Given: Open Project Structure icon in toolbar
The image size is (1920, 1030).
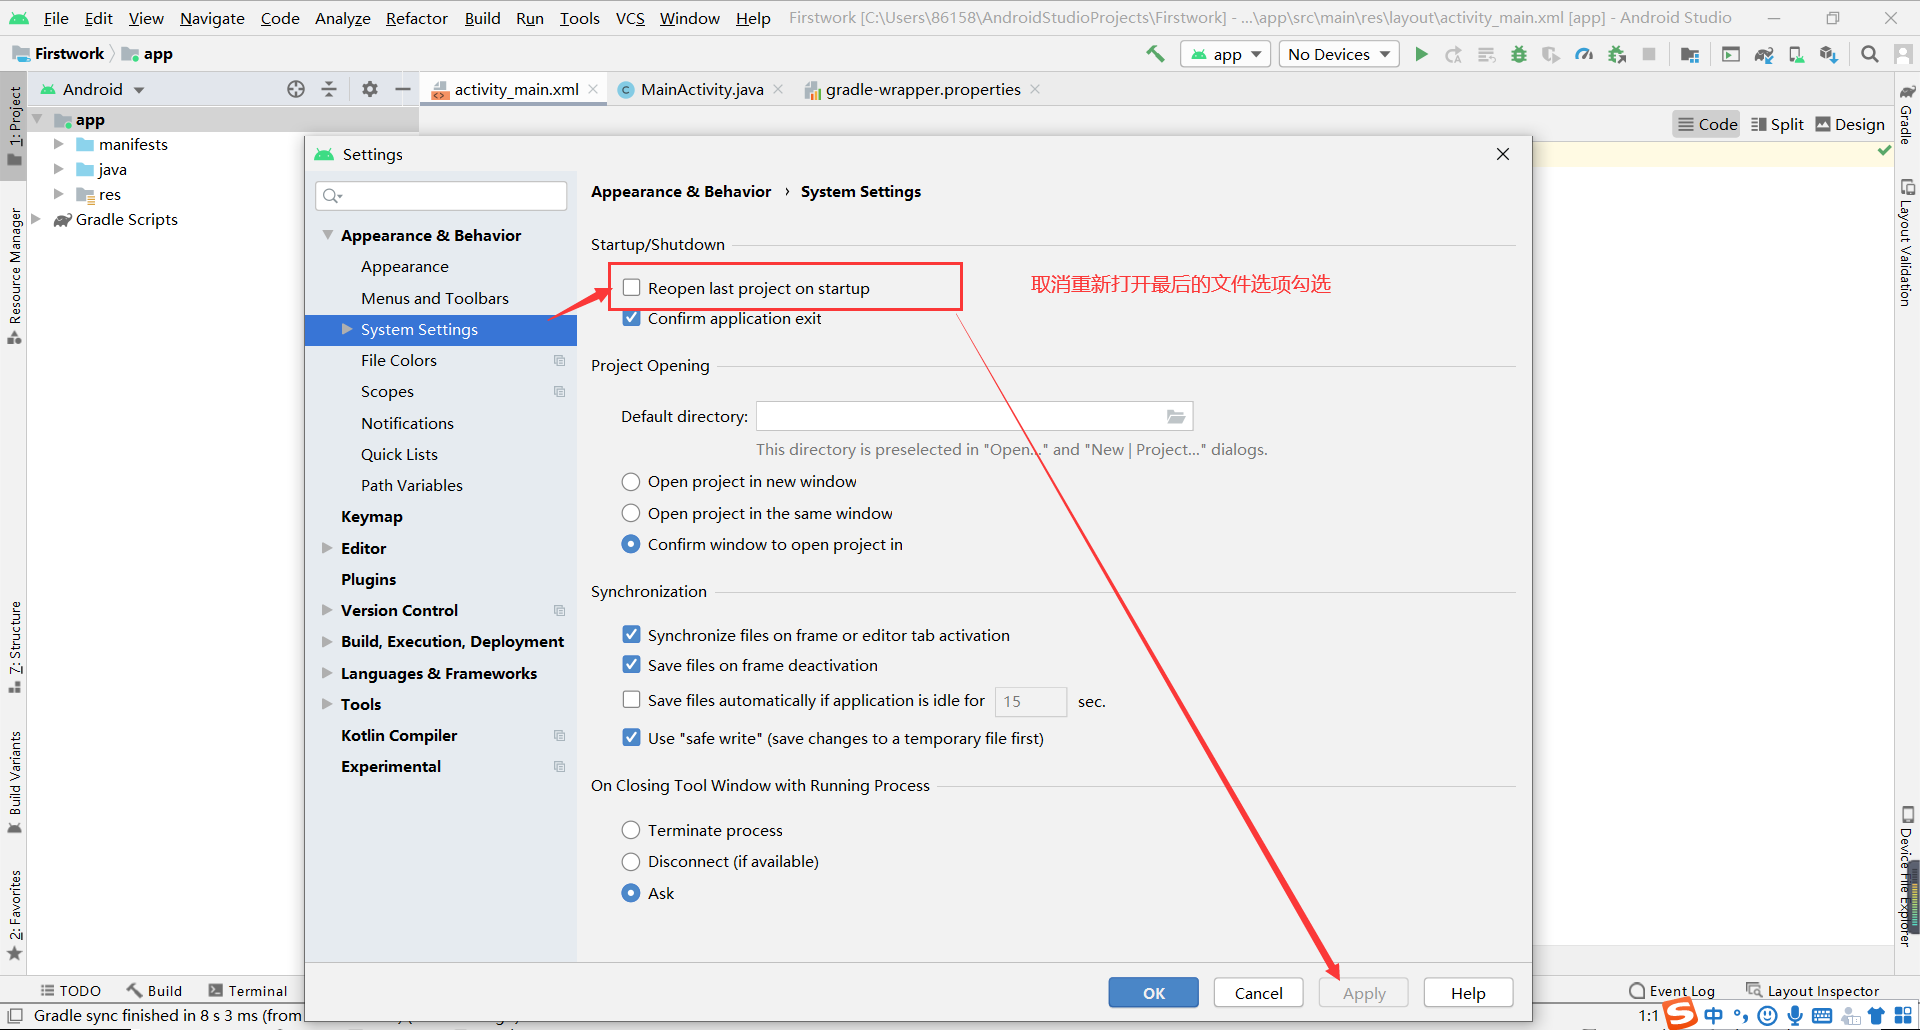Looking at the screenshot, I should (x=1690, y=54).
